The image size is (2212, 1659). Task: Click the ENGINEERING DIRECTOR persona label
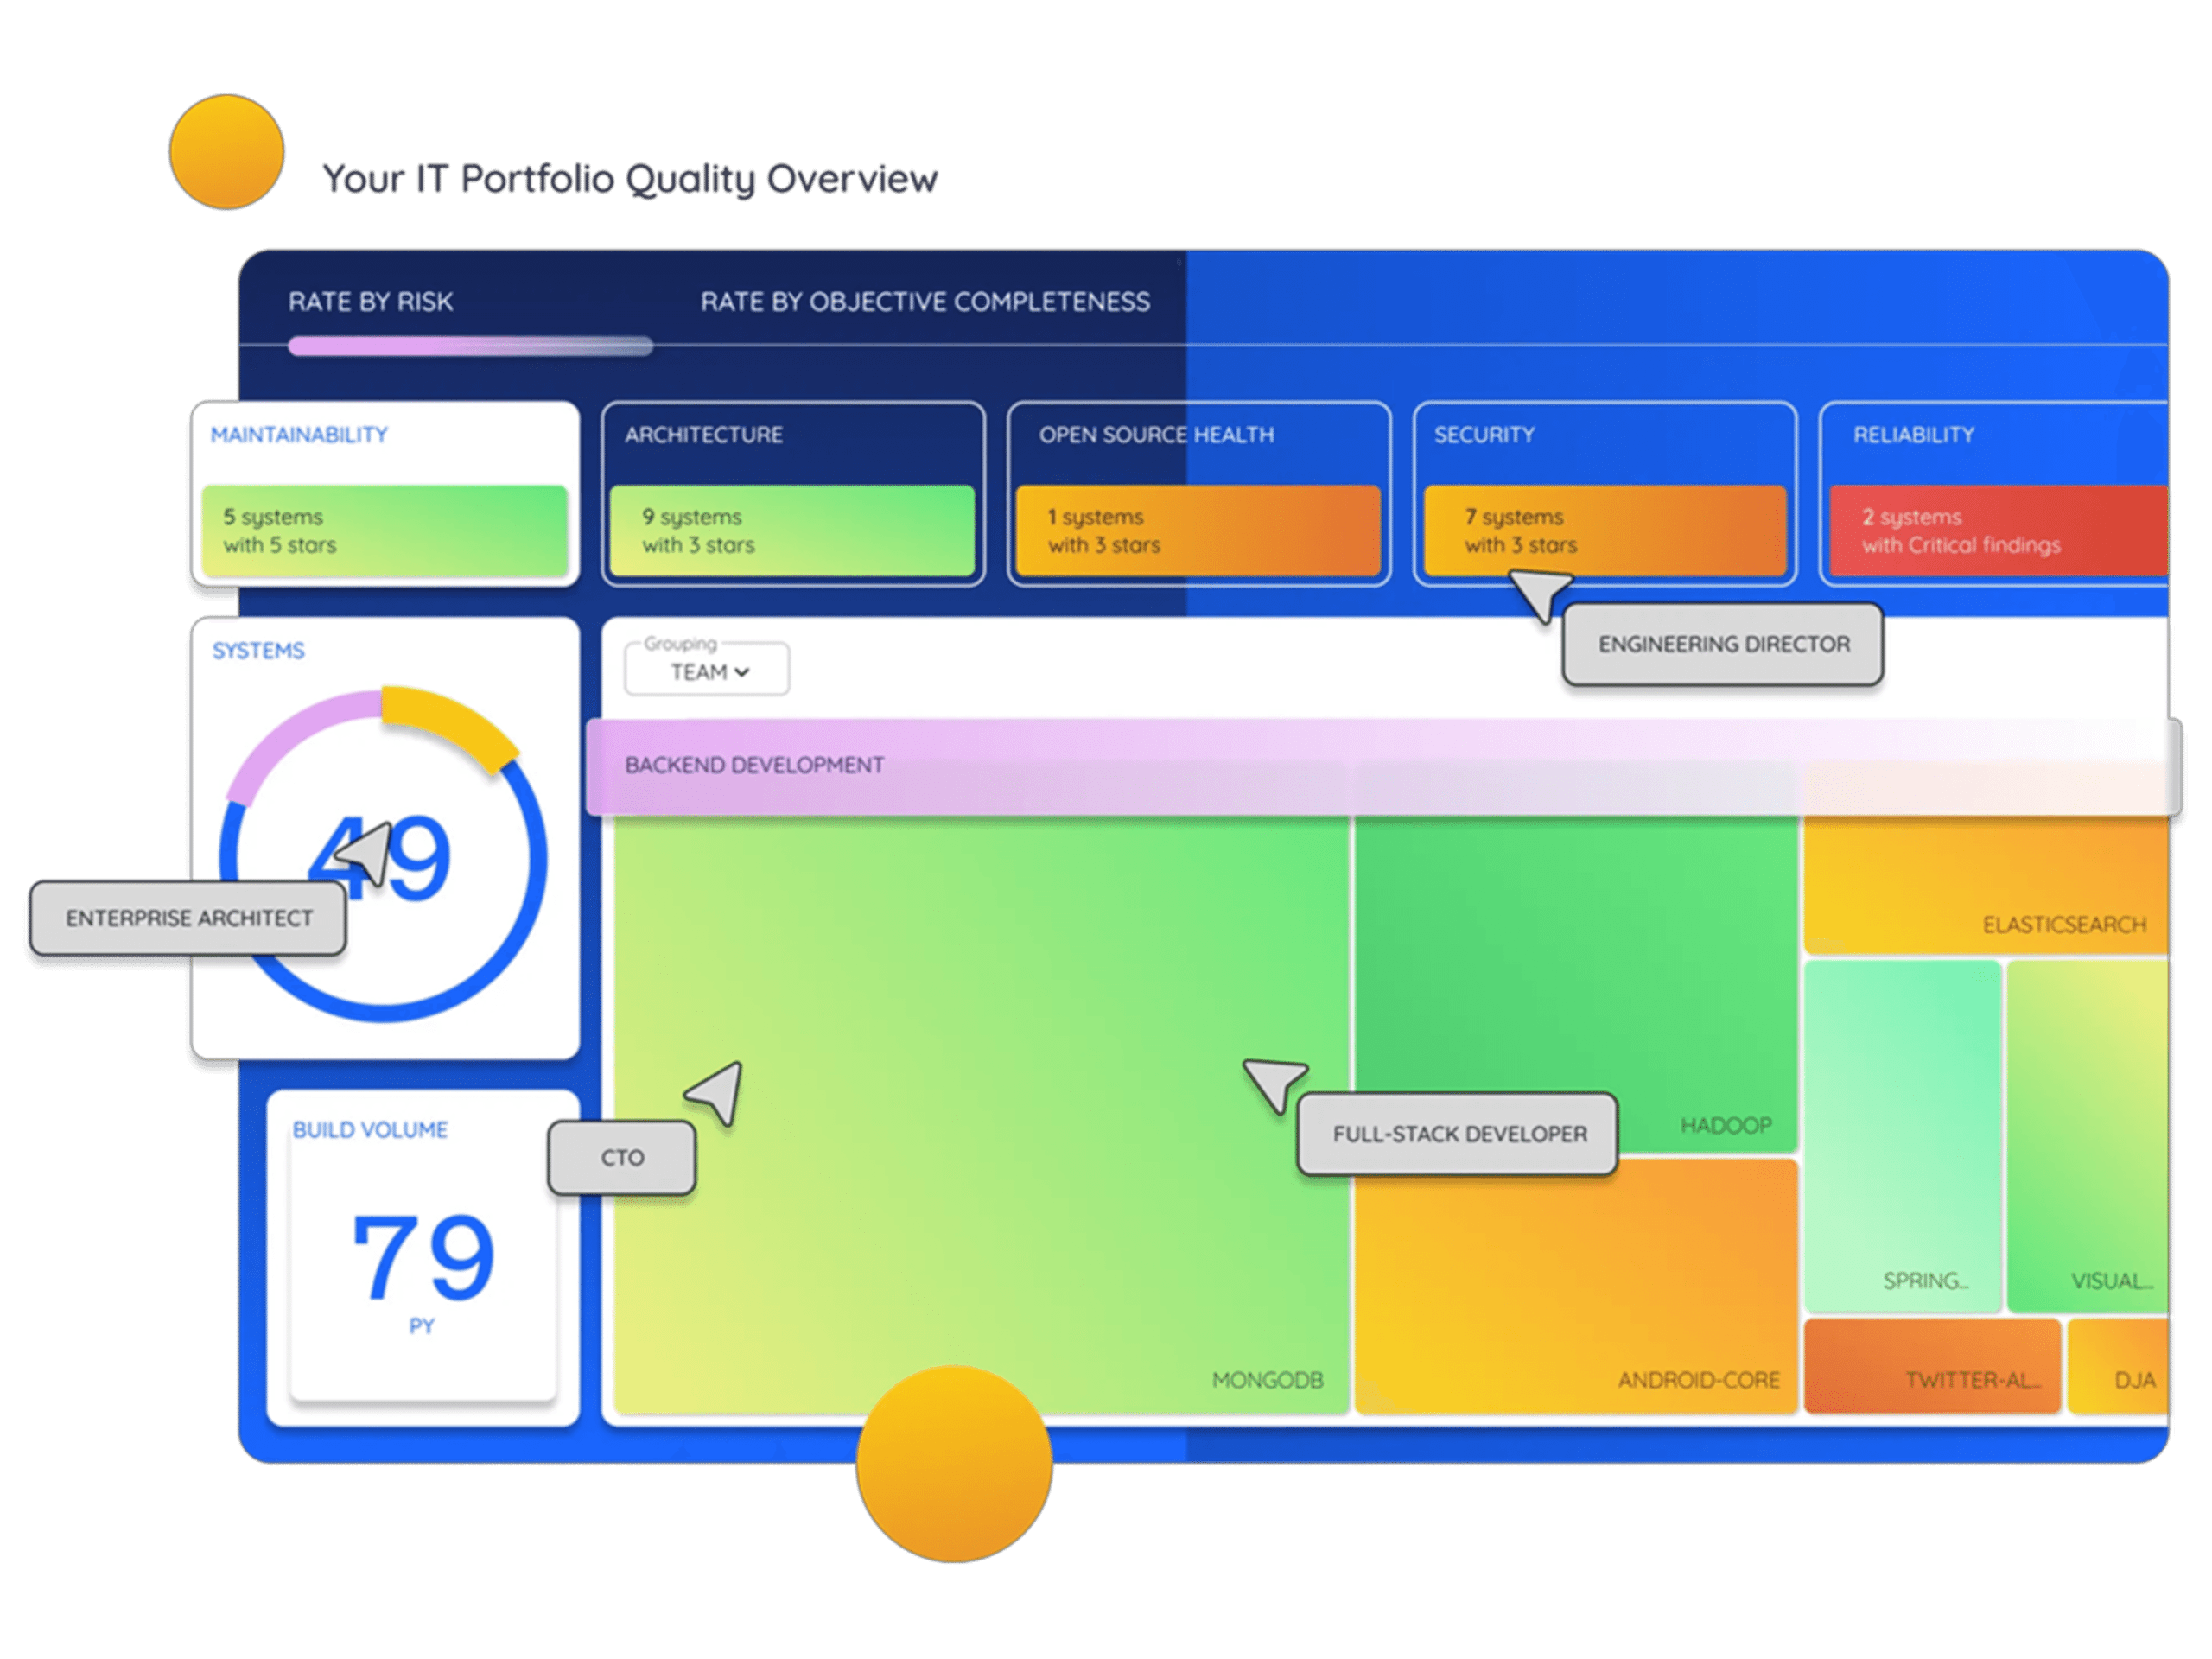(1722, 645)
